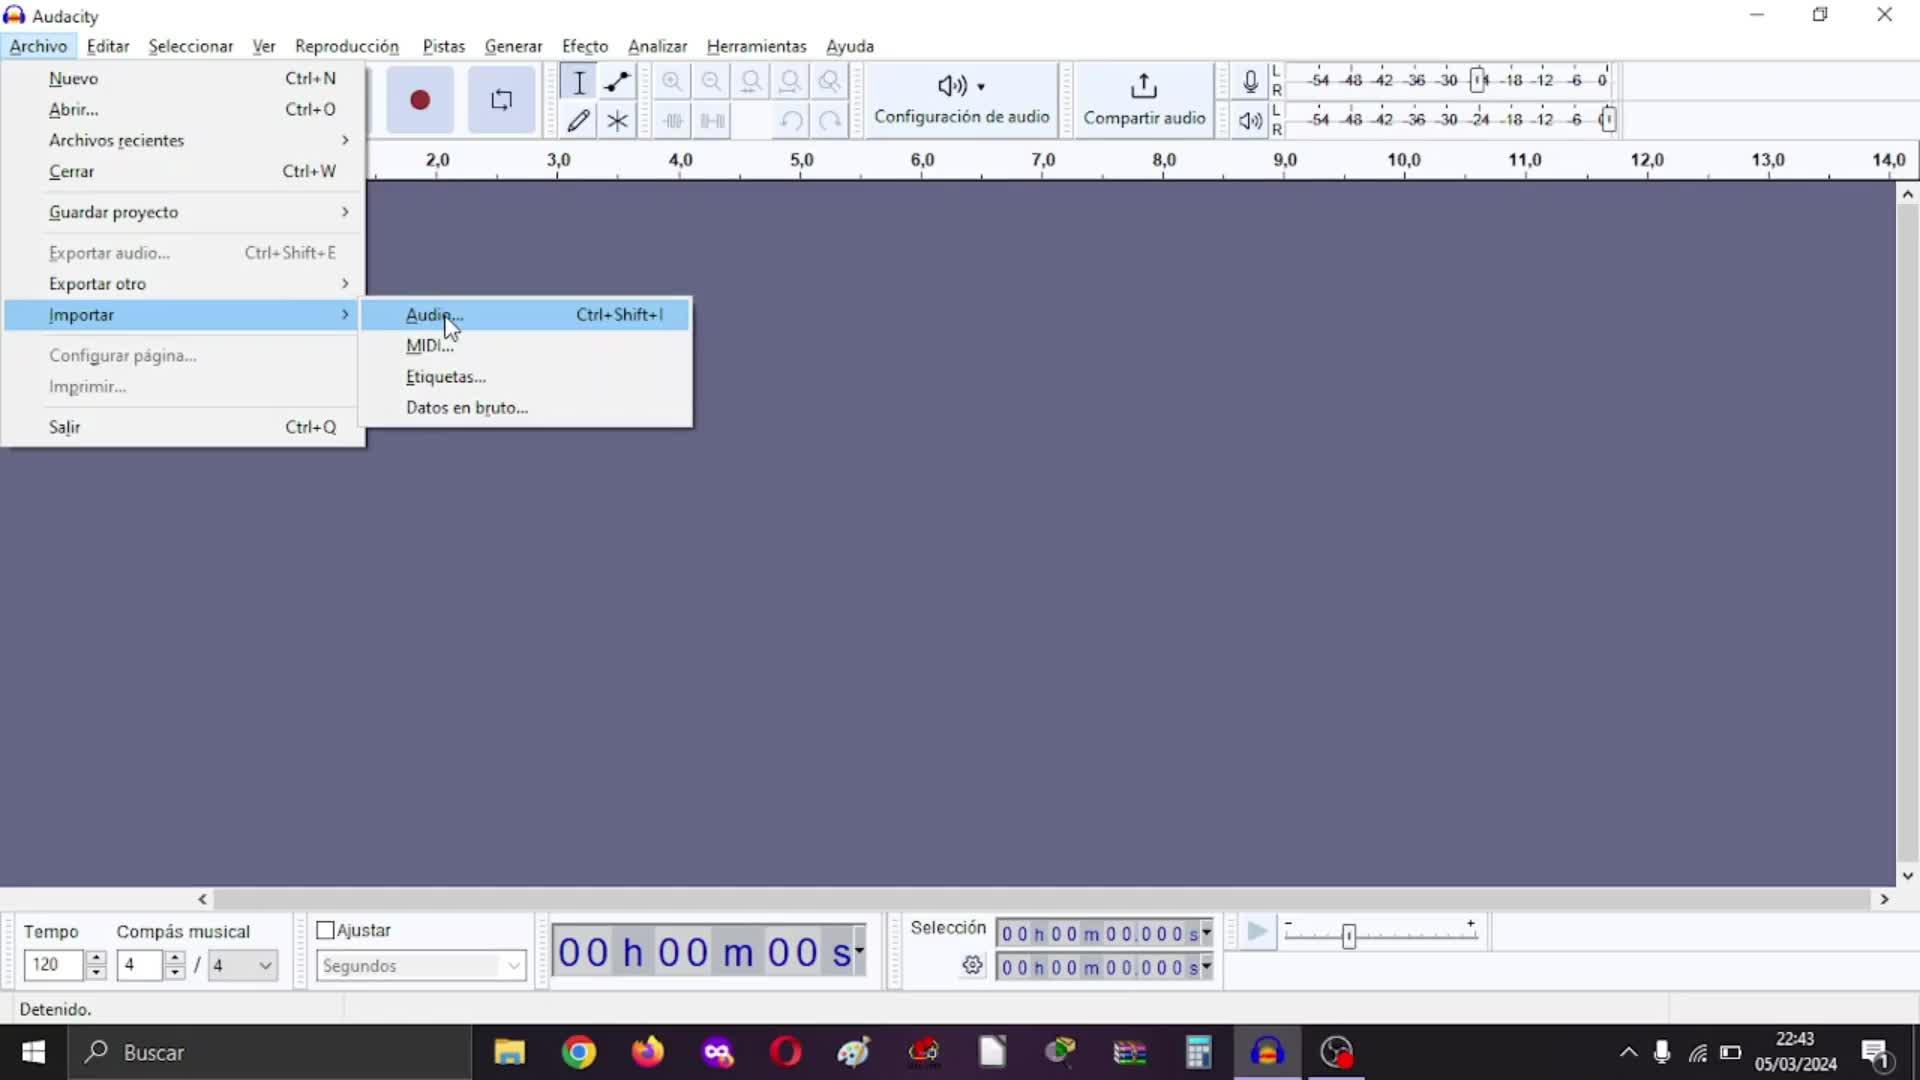Image resolution: width=1920 pixels, height=1080 pixels.
Task: Click the speaker playback meter icon
Action: coord(1250,121)
